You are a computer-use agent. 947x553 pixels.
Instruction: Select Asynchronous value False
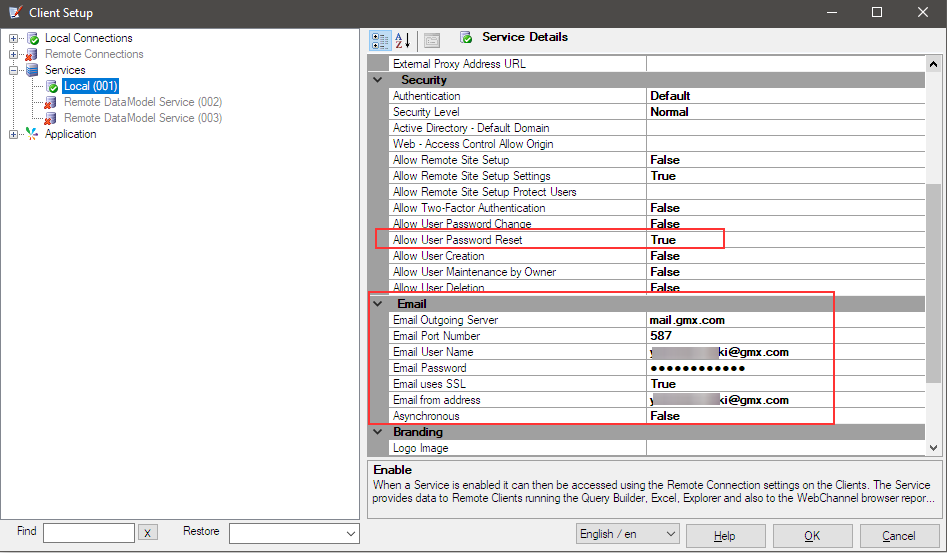coord(665,416)
